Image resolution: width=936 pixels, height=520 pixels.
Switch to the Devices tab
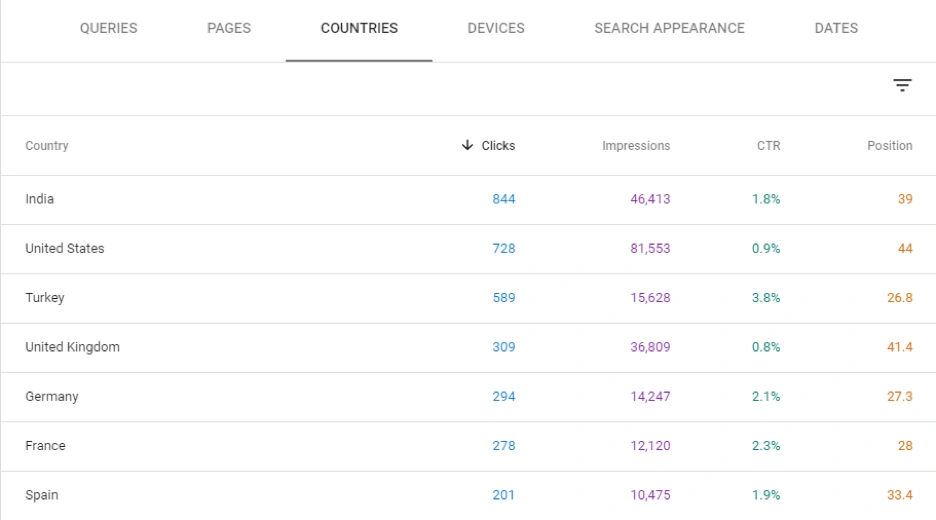(x=496, y=28)
